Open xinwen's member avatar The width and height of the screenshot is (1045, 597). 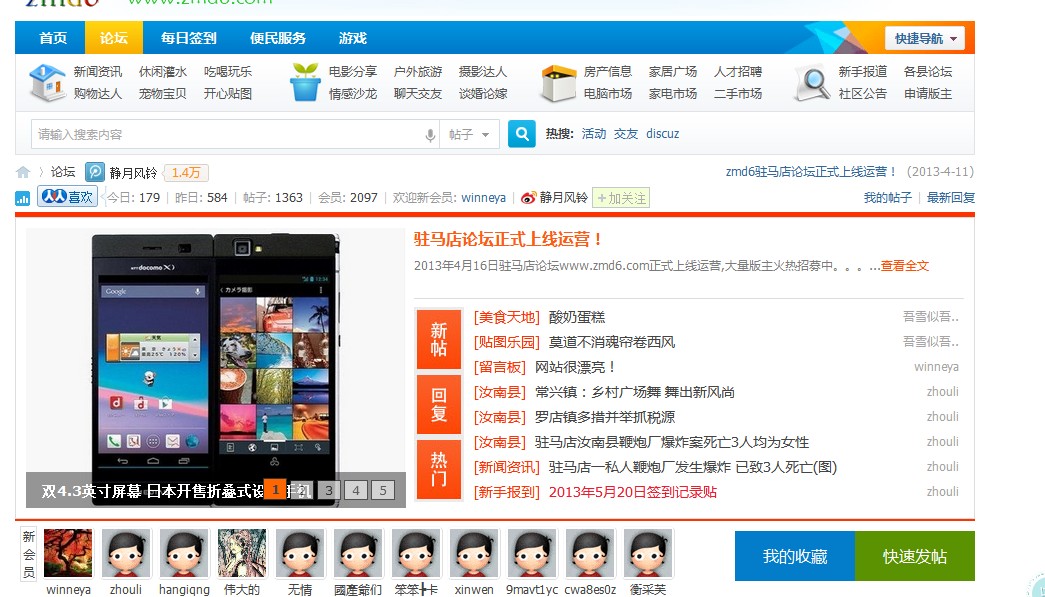coord(474,553)
